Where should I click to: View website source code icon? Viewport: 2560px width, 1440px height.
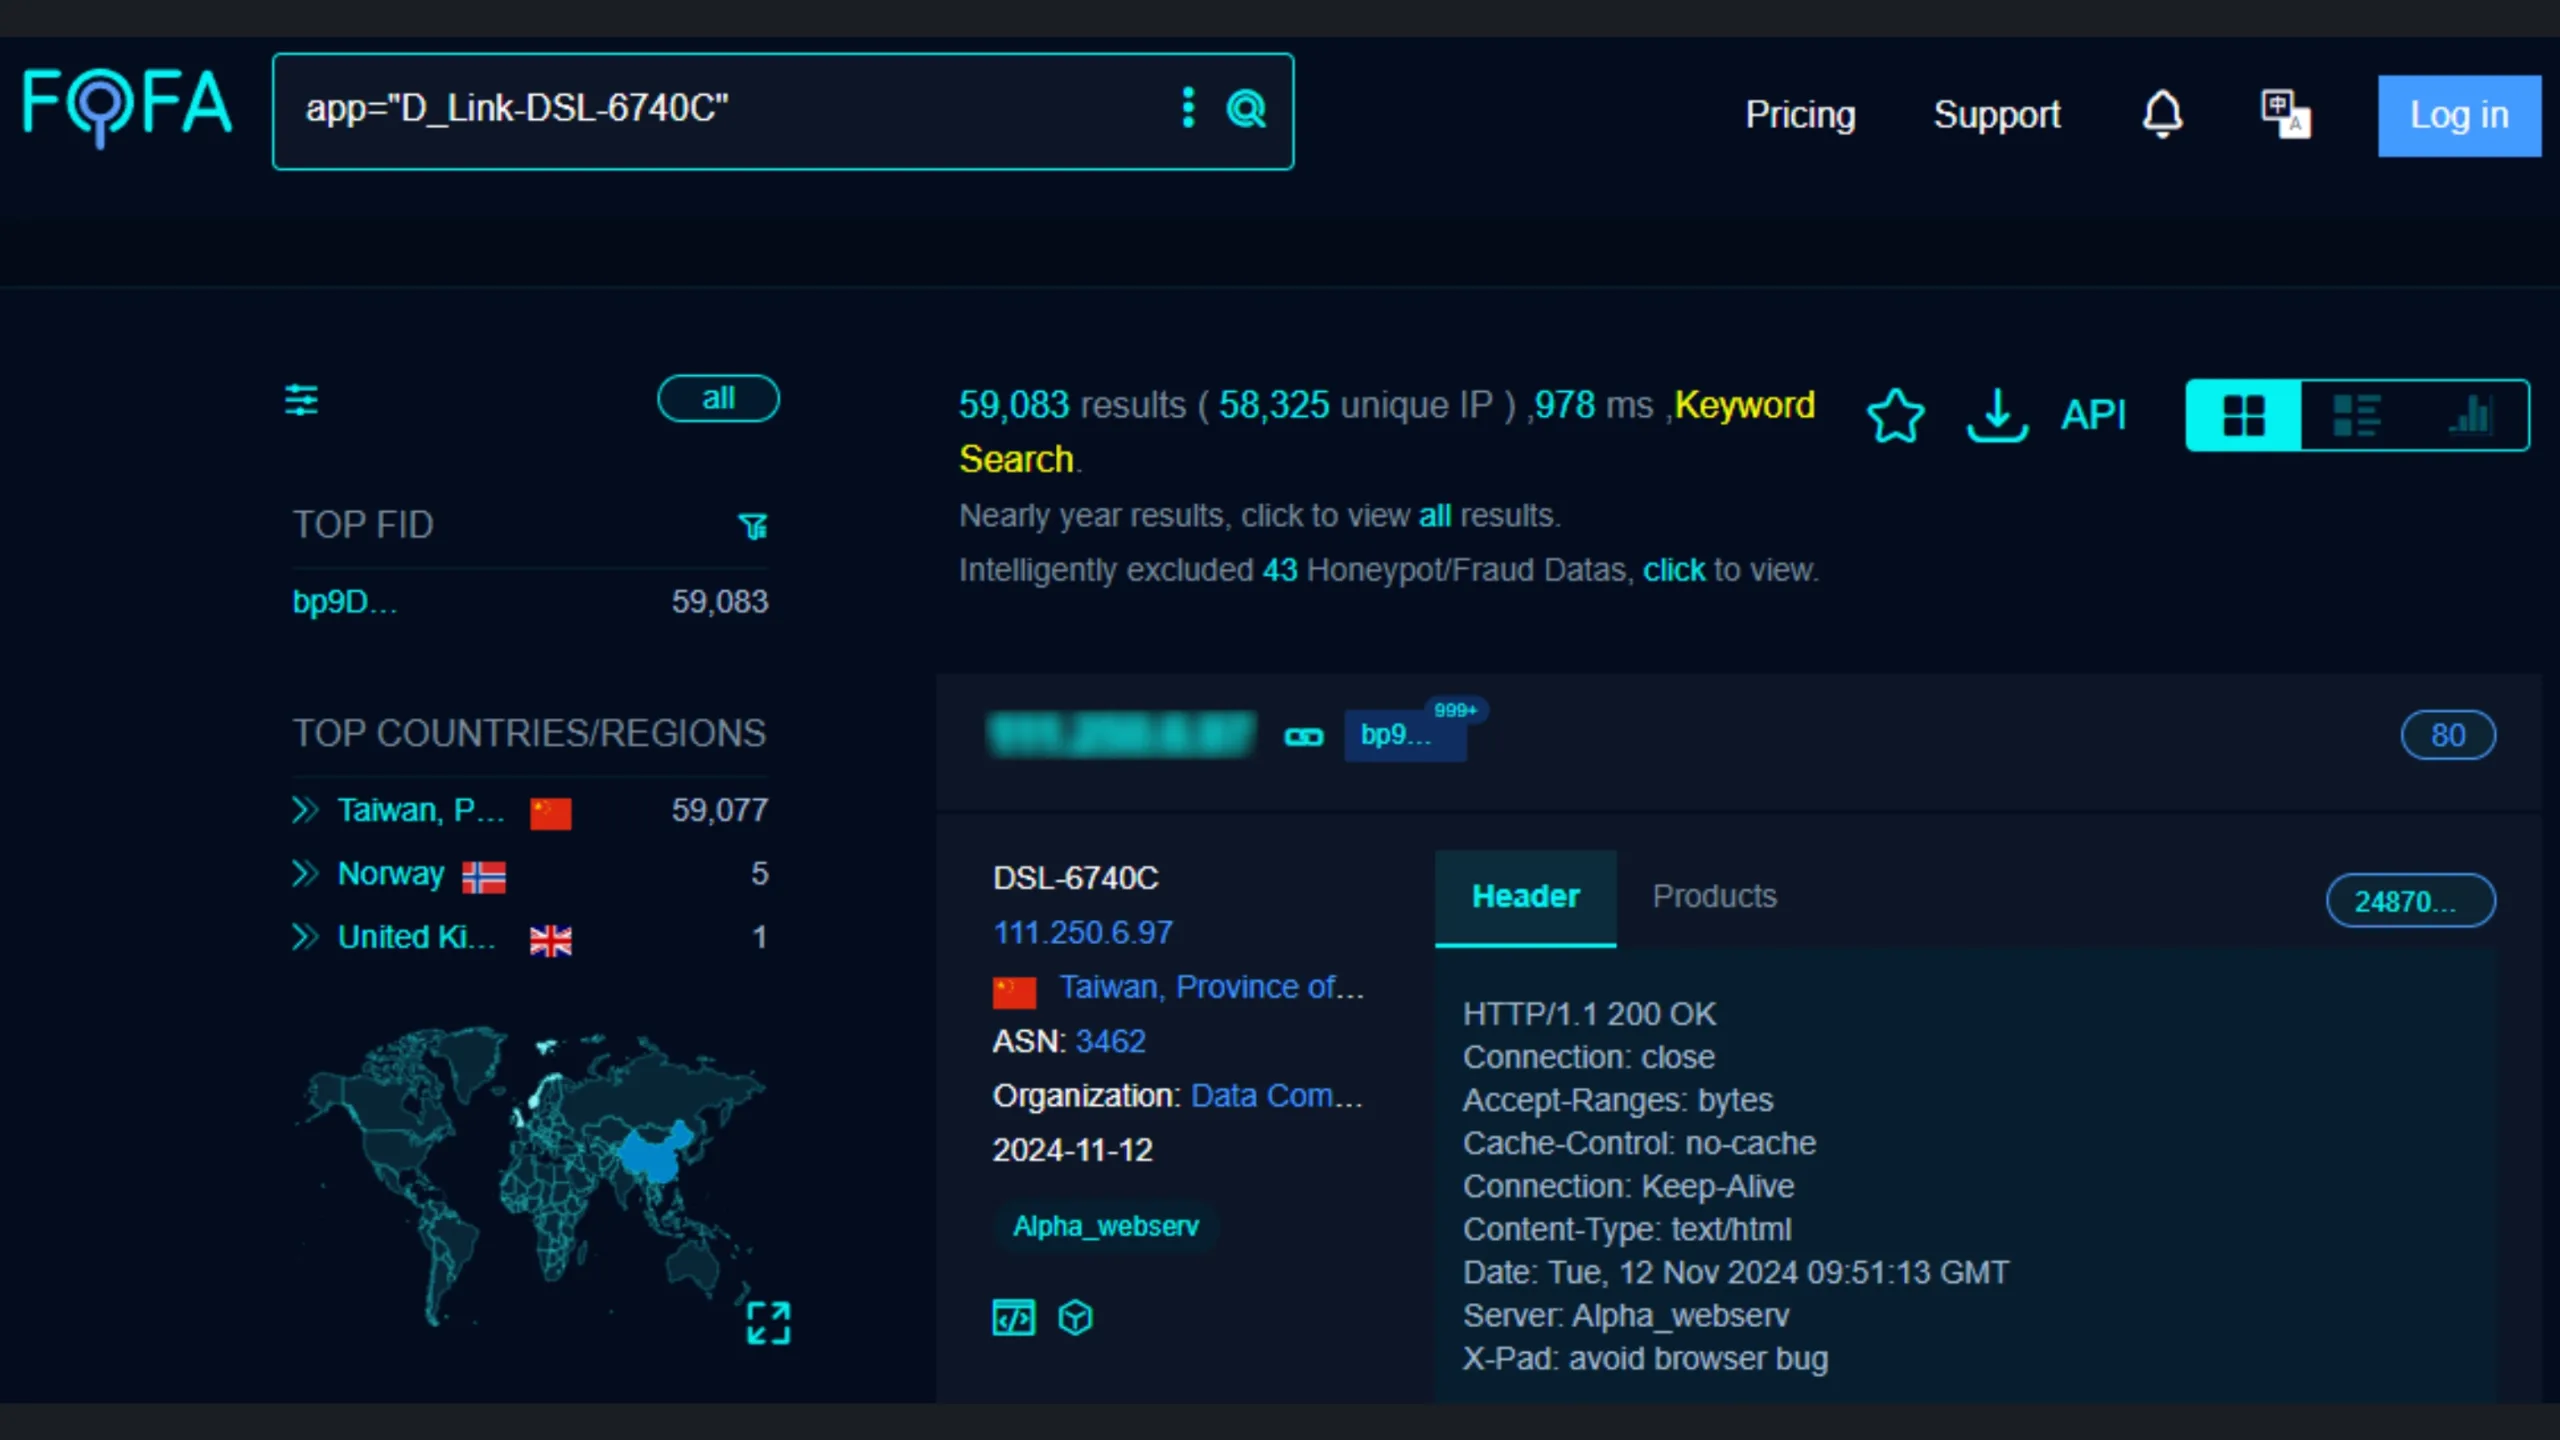point(1013,1318)
